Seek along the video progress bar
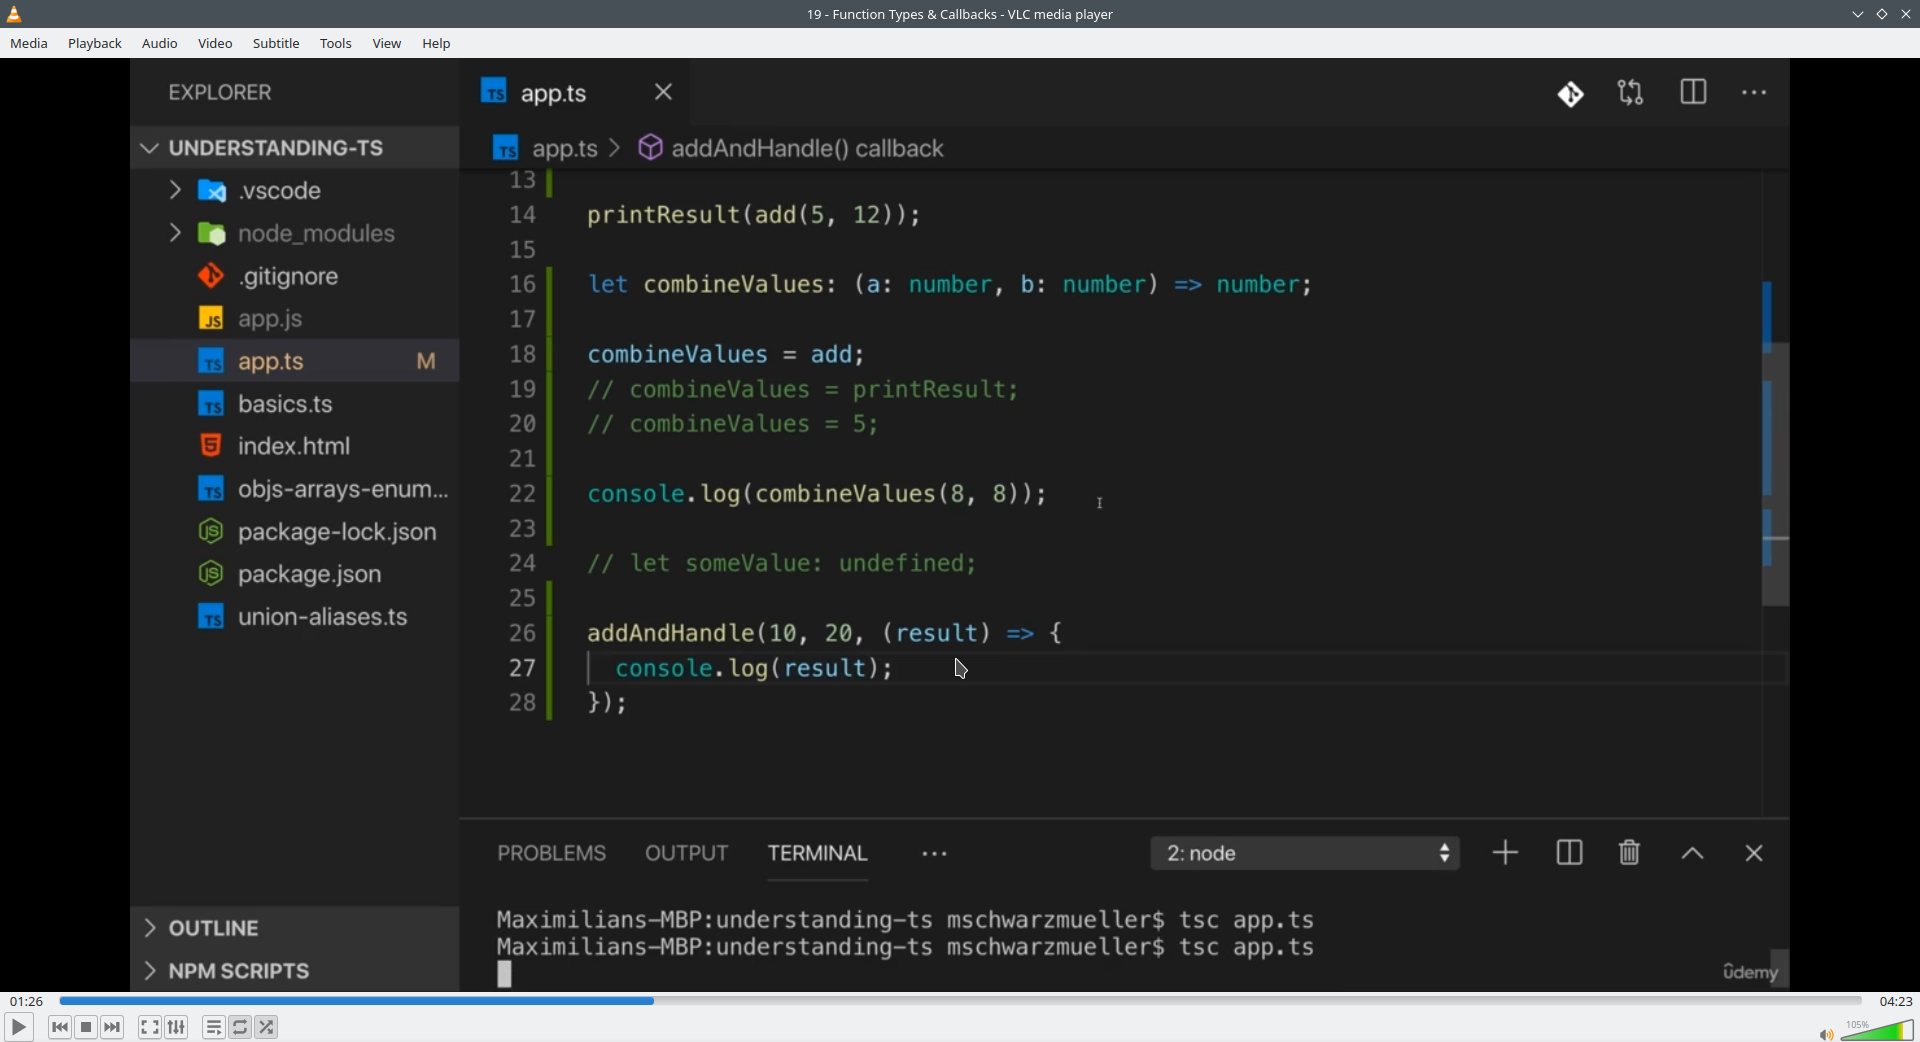1920x1042 pixels. (x=960, y=1001)
